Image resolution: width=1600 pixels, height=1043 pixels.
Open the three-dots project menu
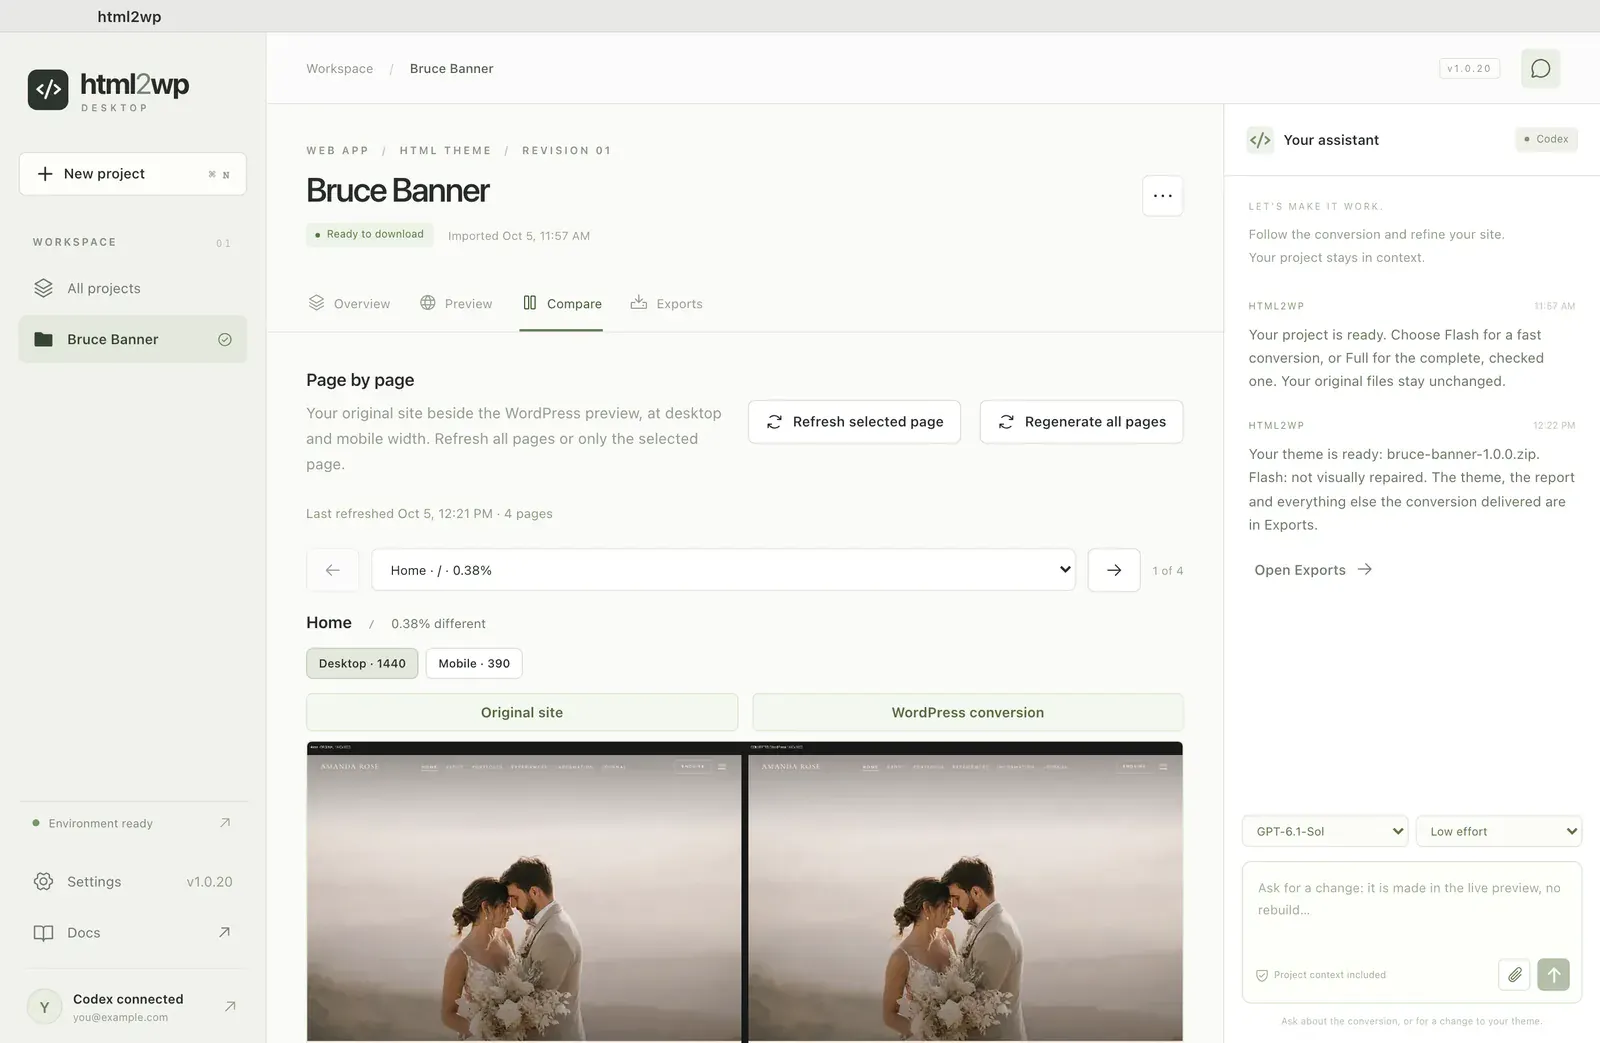click(1163, 196)
